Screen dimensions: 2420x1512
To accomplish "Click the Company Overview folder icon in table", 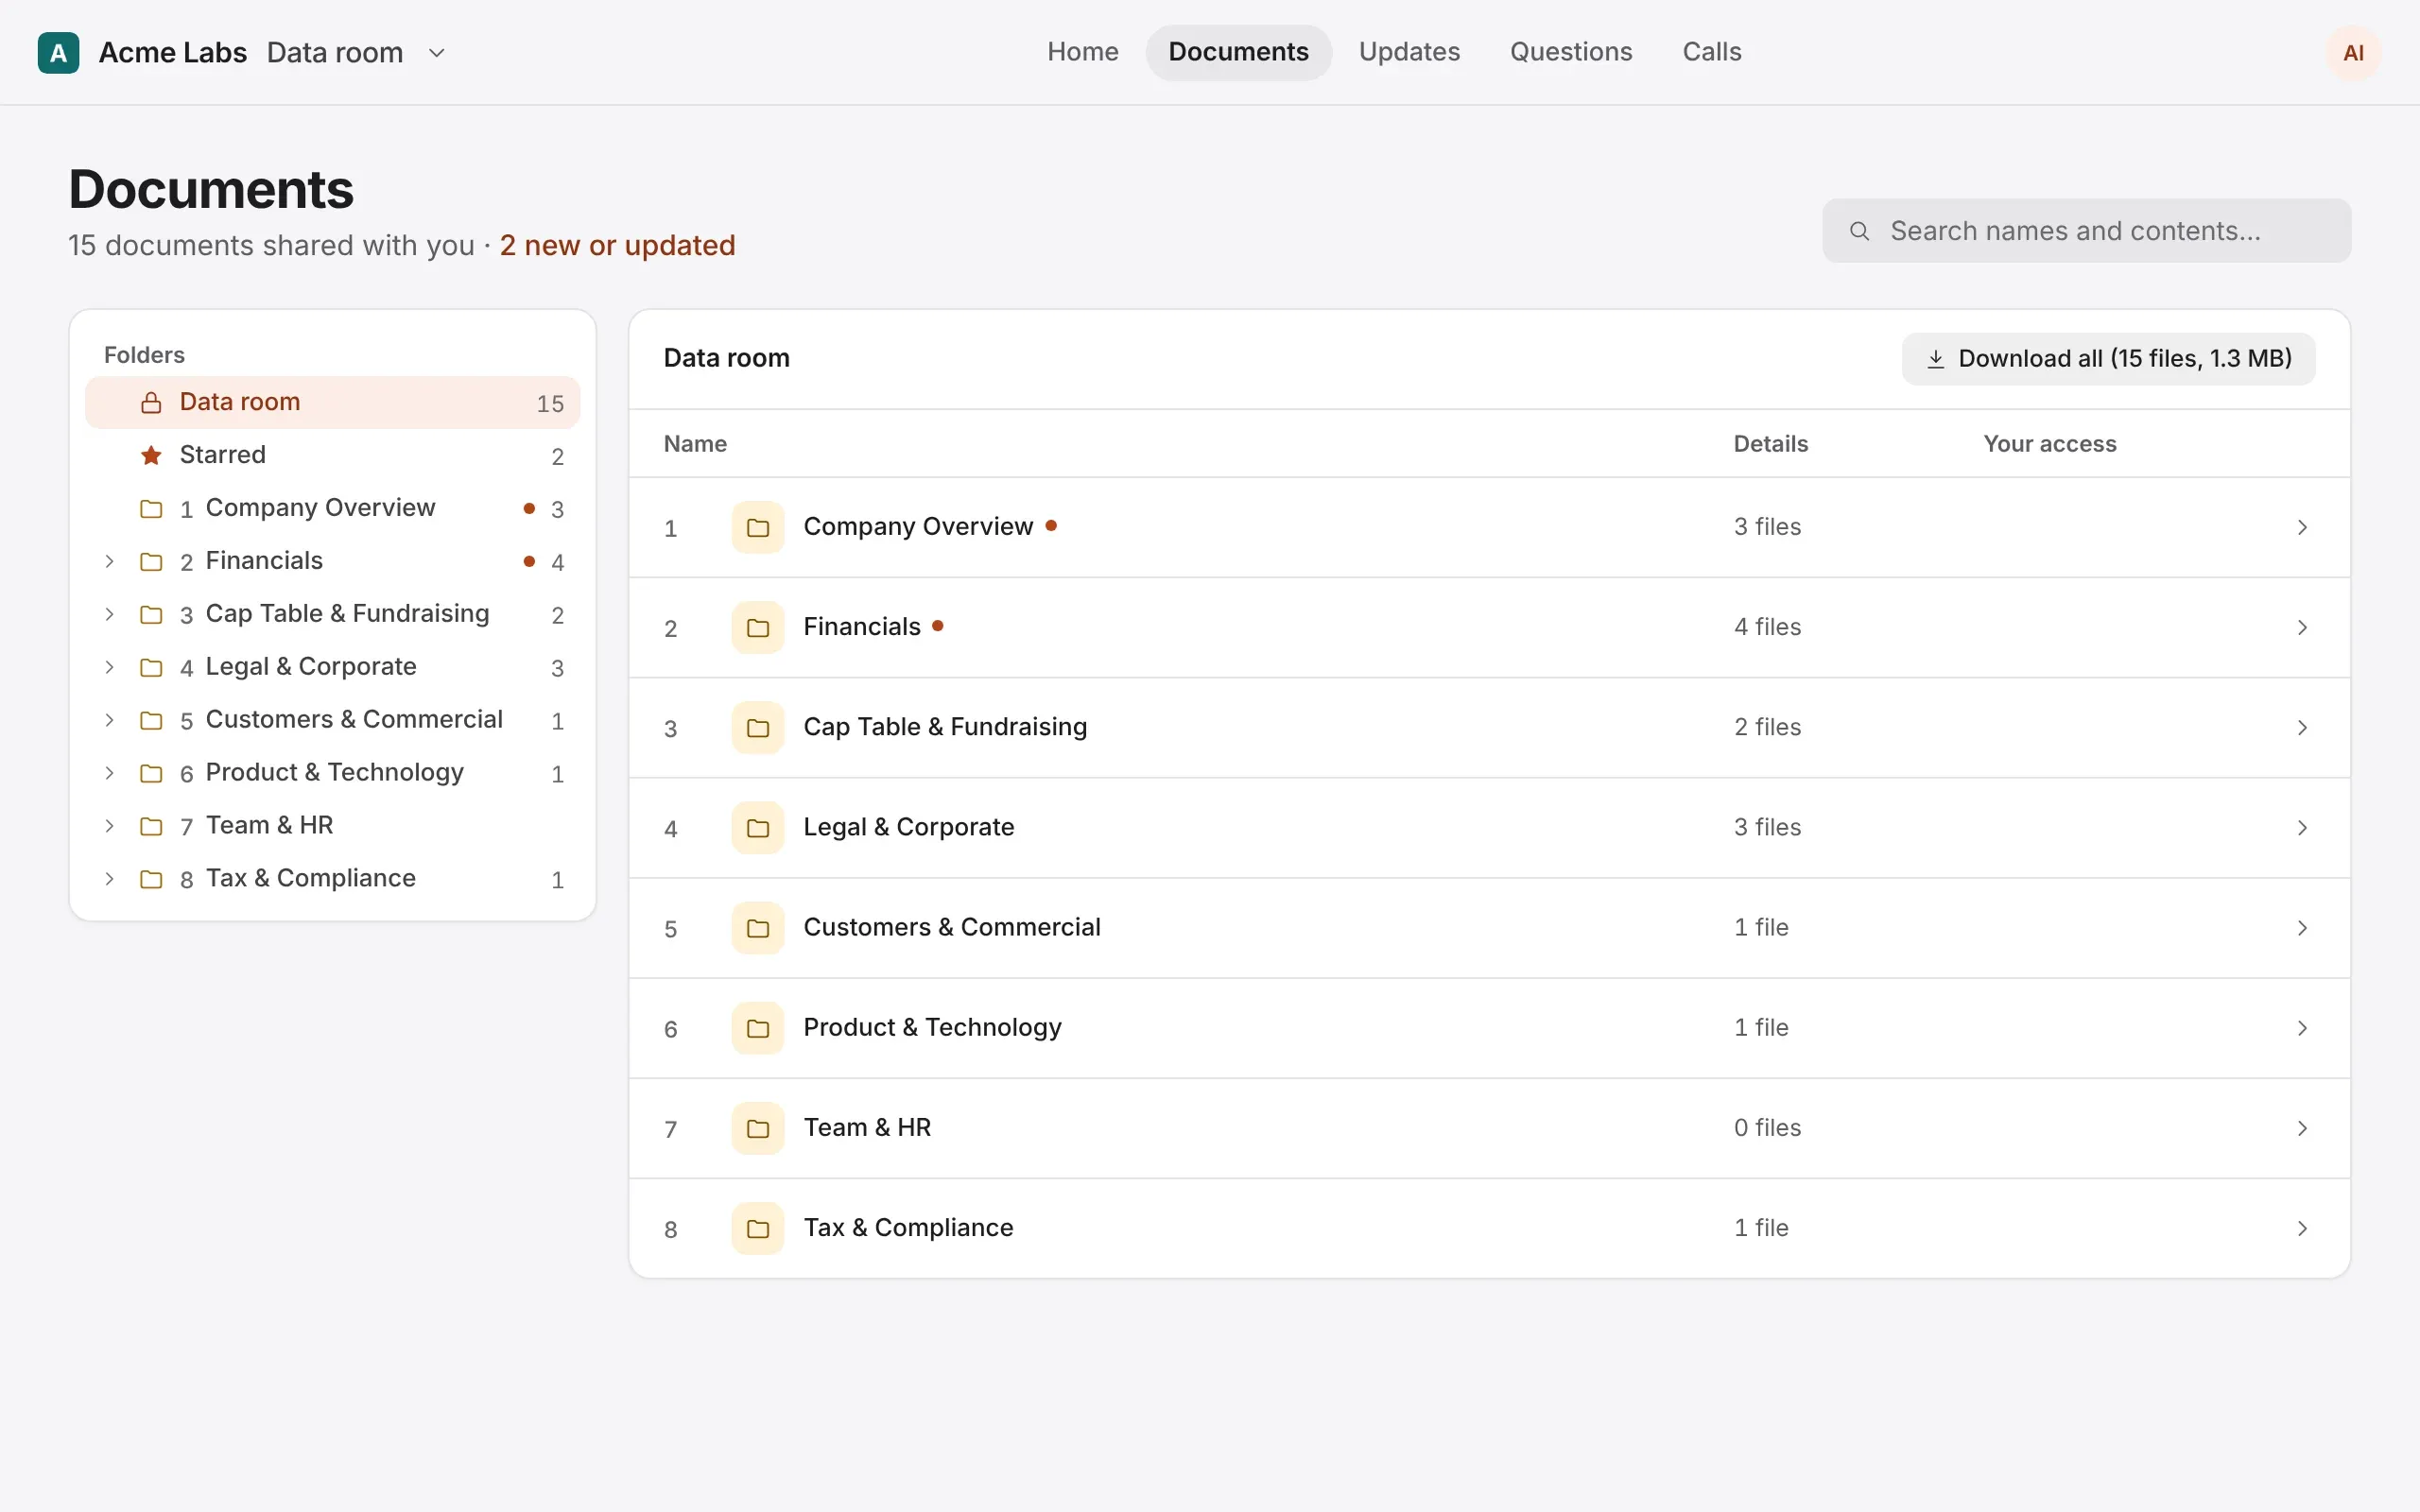I will (758, 527).
